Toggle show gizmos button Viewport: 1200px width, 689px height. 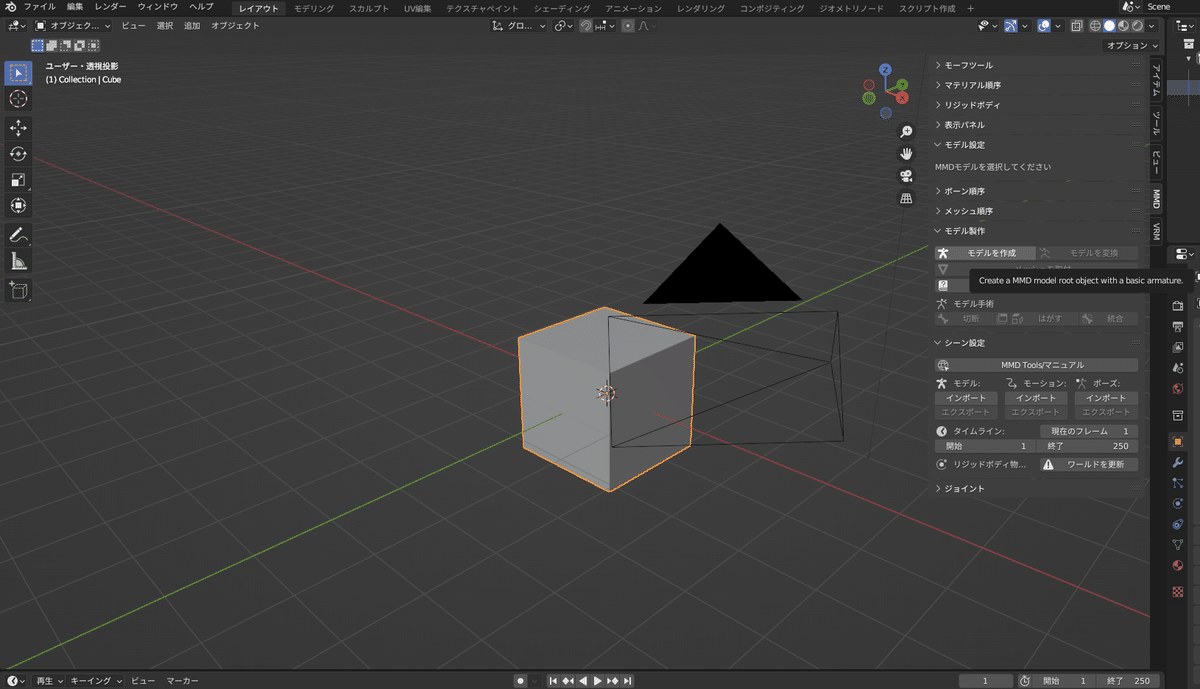point(1010,26)
